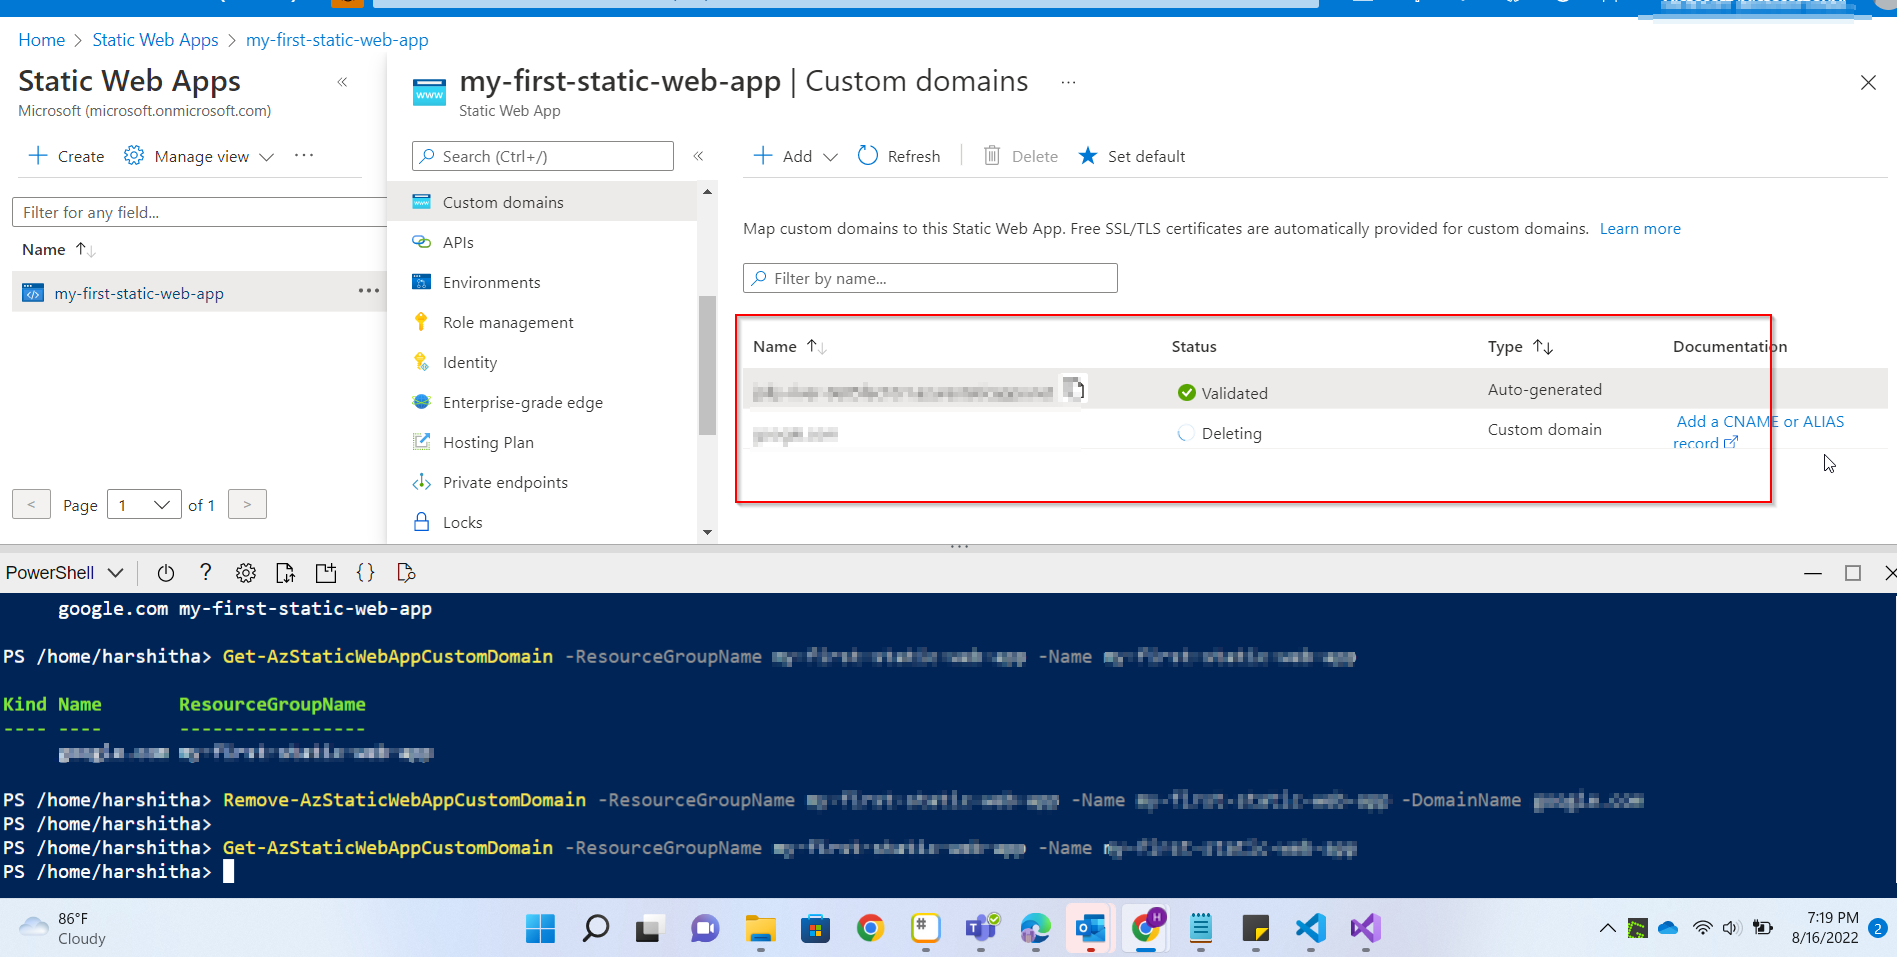1897x957 pixels.
Task: Open context menu for my-first-static-web-app row
Action: (369, 291)
